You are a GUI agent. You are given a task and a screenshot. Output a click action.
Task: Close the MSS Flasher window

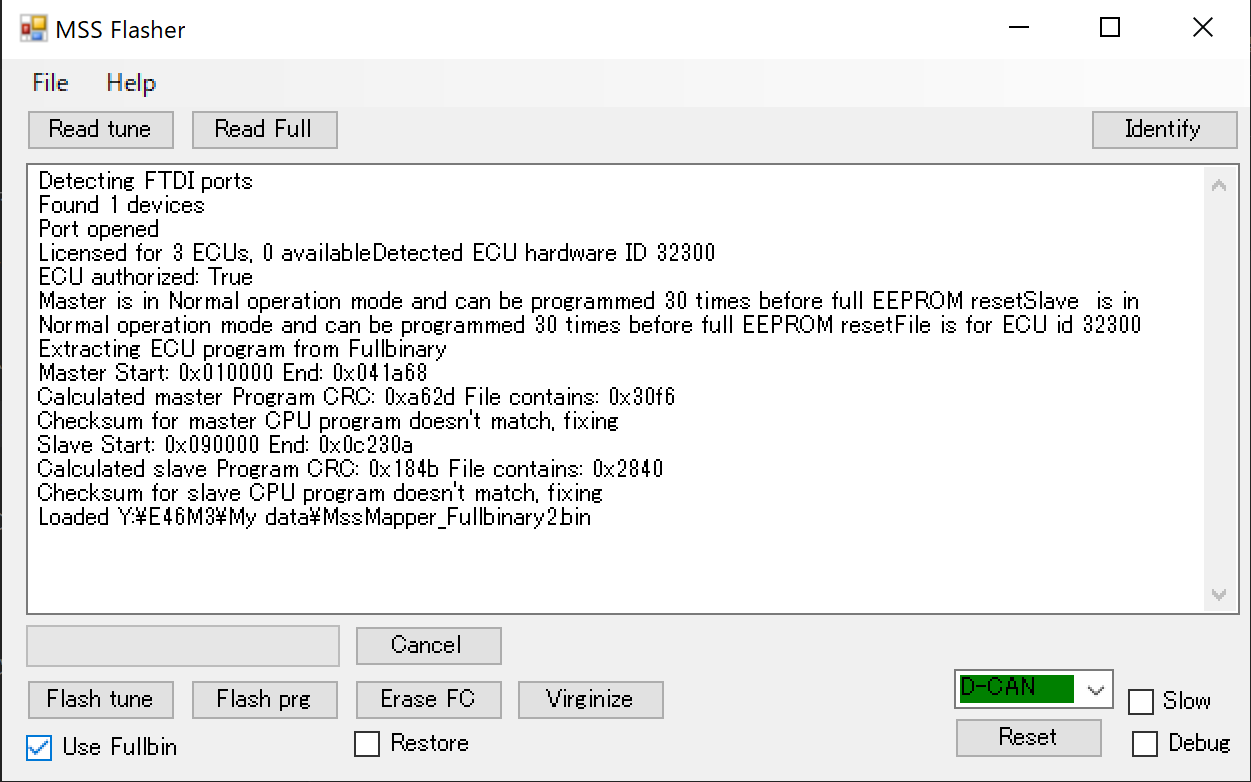tap(1203, 28)
